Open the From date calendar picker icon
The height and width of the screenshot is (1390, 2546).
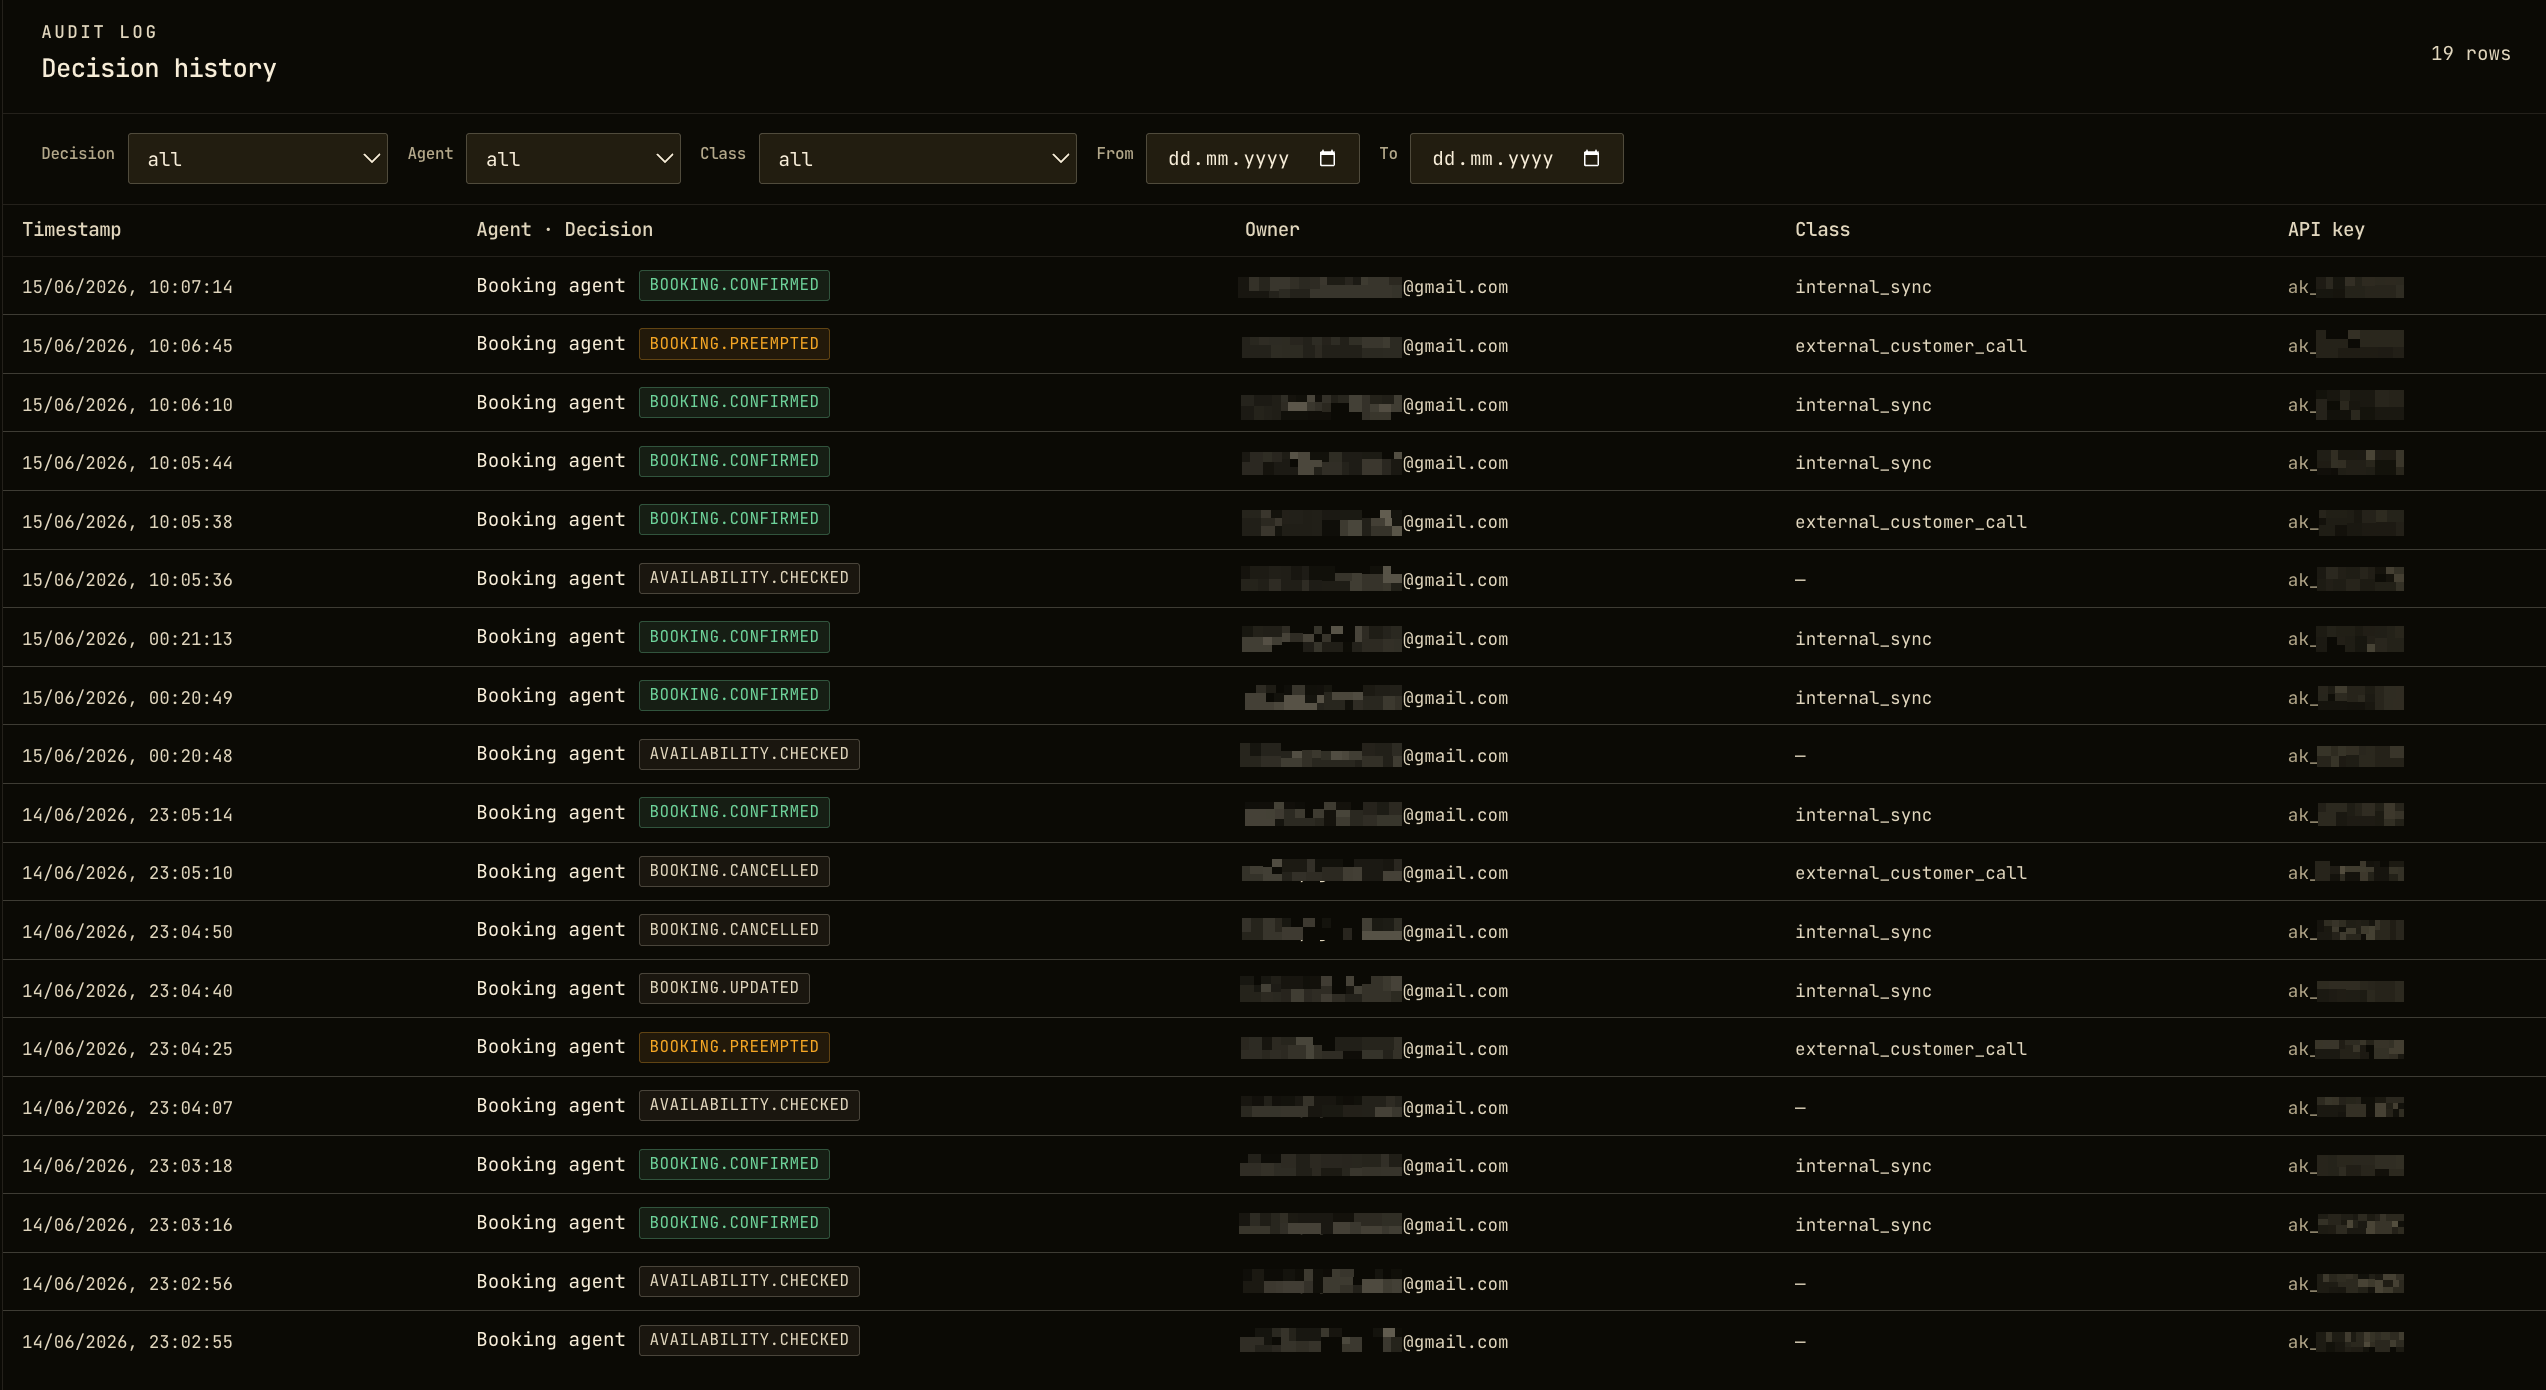click(x=1327, y=158)
